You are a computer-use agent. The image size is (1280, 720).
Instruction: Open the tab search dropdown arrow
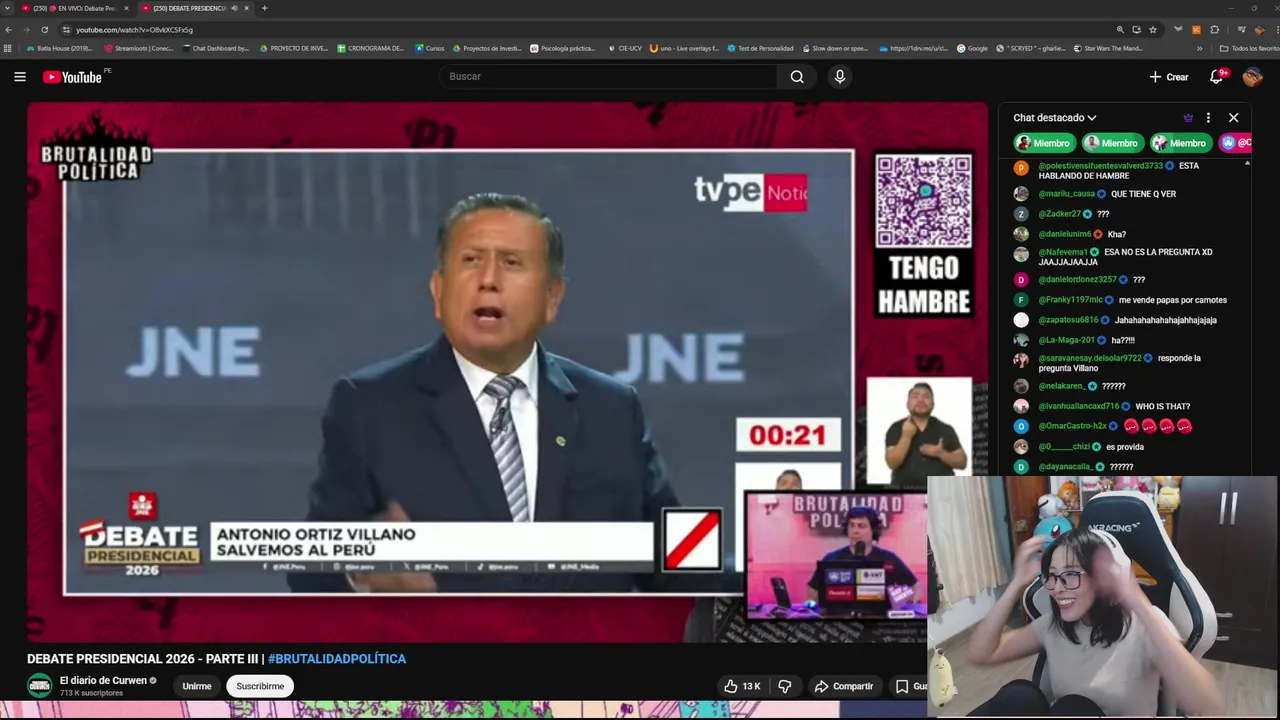8,8
